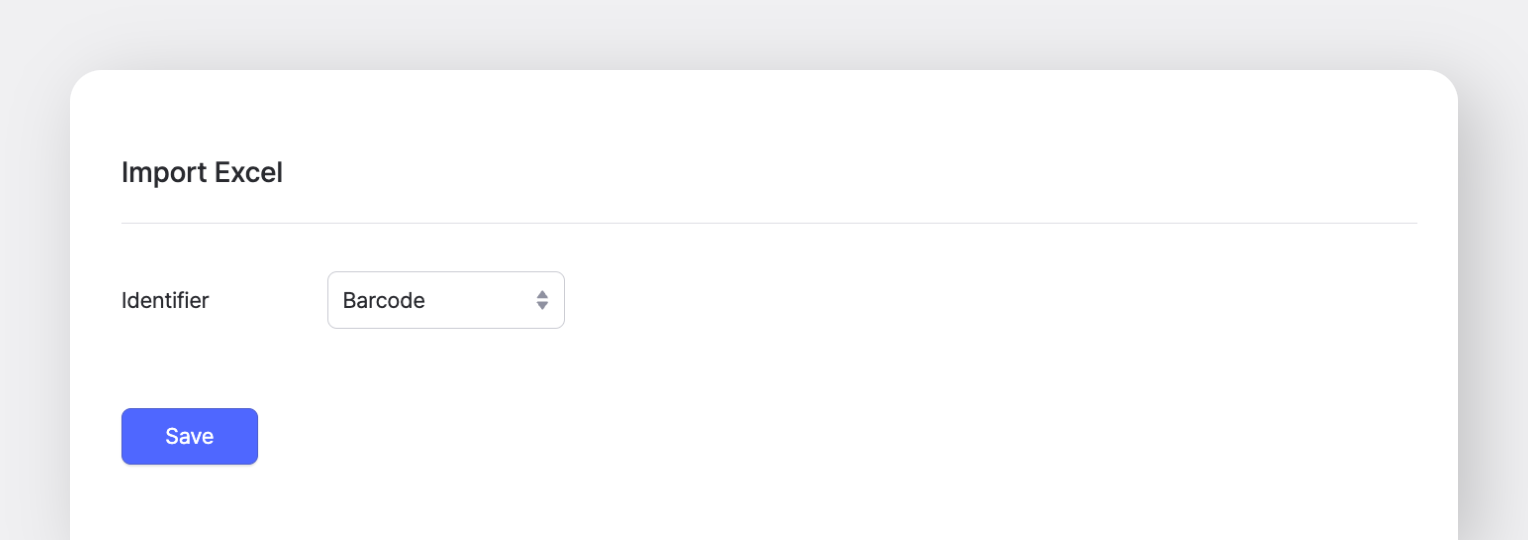Click the Save button
1528x540 pixels.
pos(189,436)
